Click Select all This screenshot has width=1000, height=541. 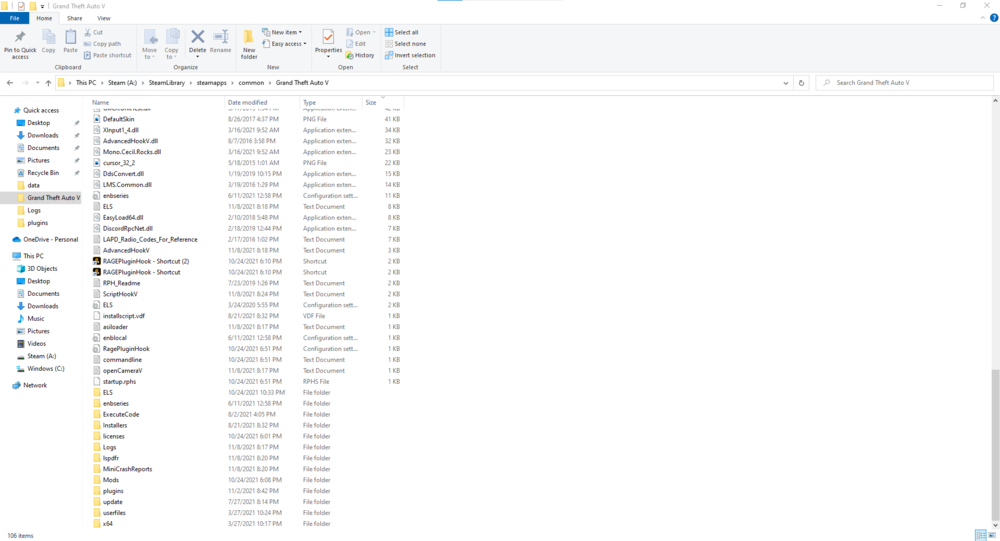(402, 32)
